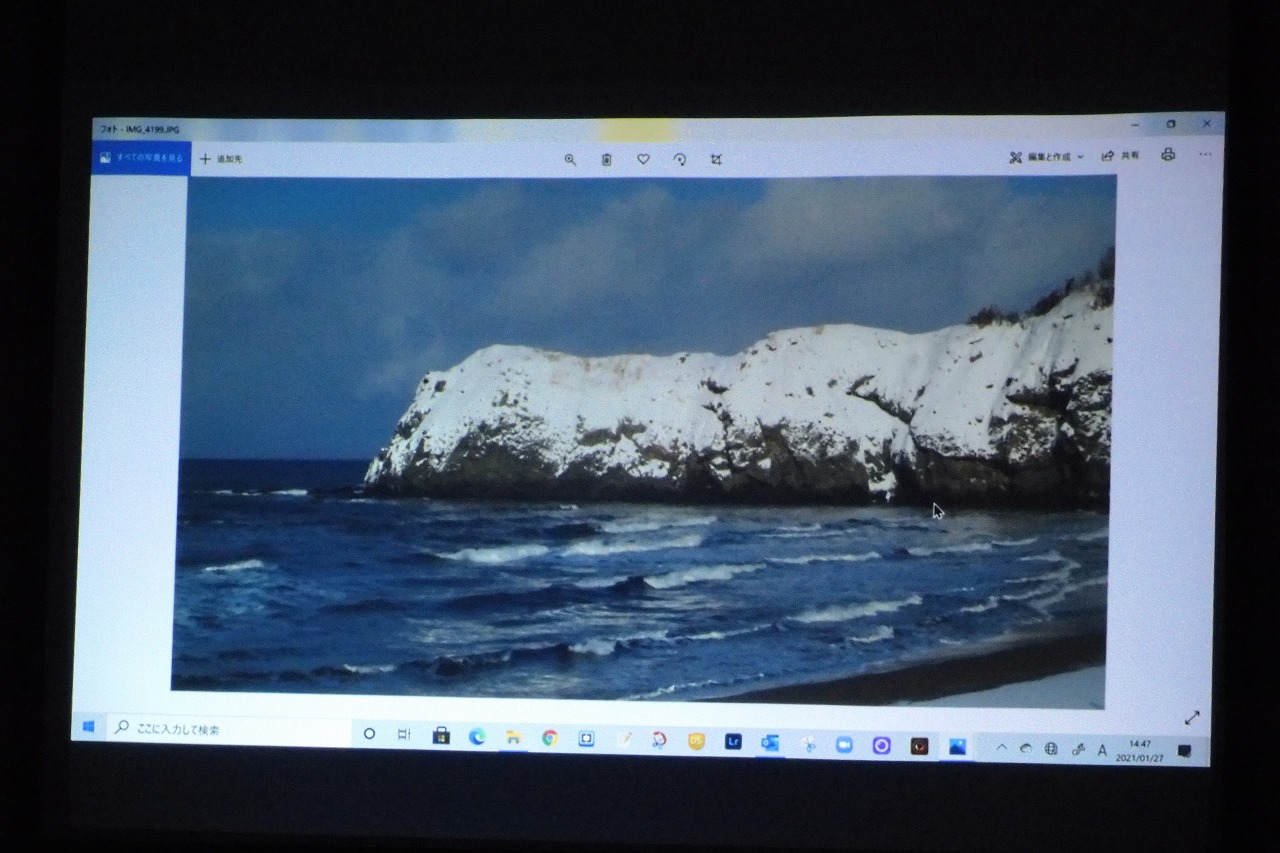1280x853 pixels.
Task: Click the zoom magnifier icon in toolbar
Action: [570, 159]
